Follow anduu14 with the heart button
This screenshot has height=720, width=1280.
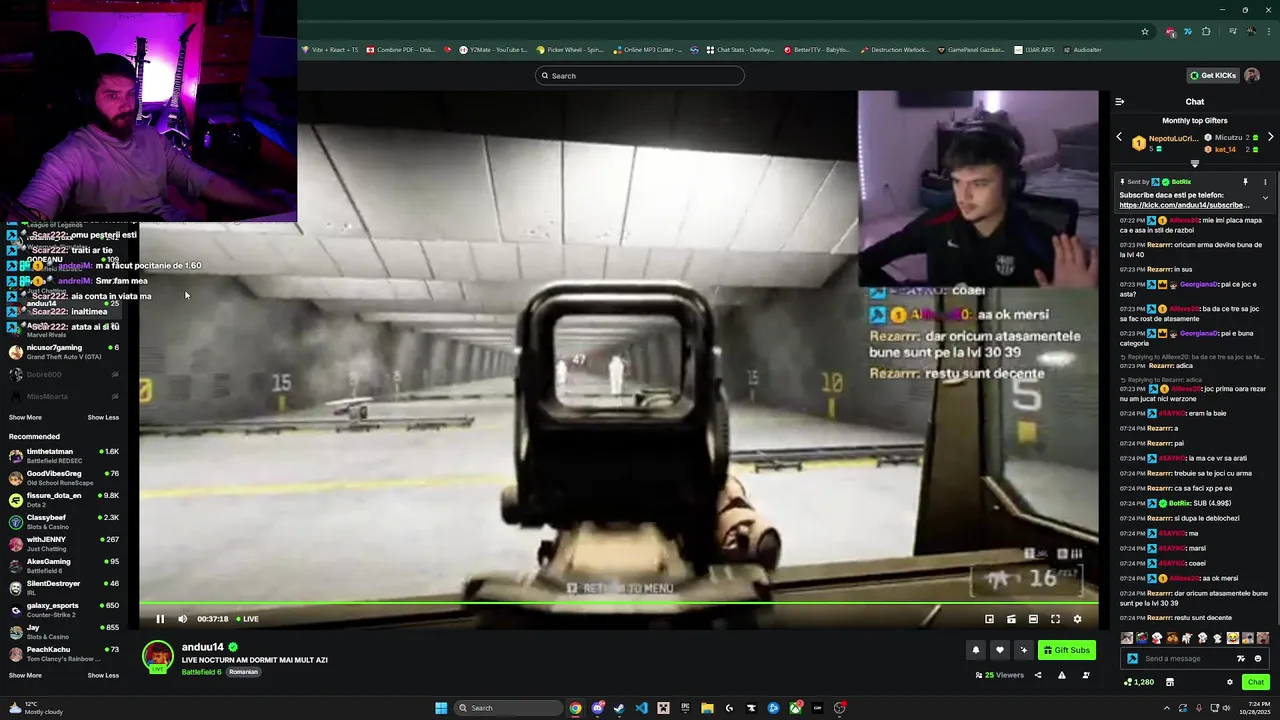pyautogui.click(x=999, y=650)
